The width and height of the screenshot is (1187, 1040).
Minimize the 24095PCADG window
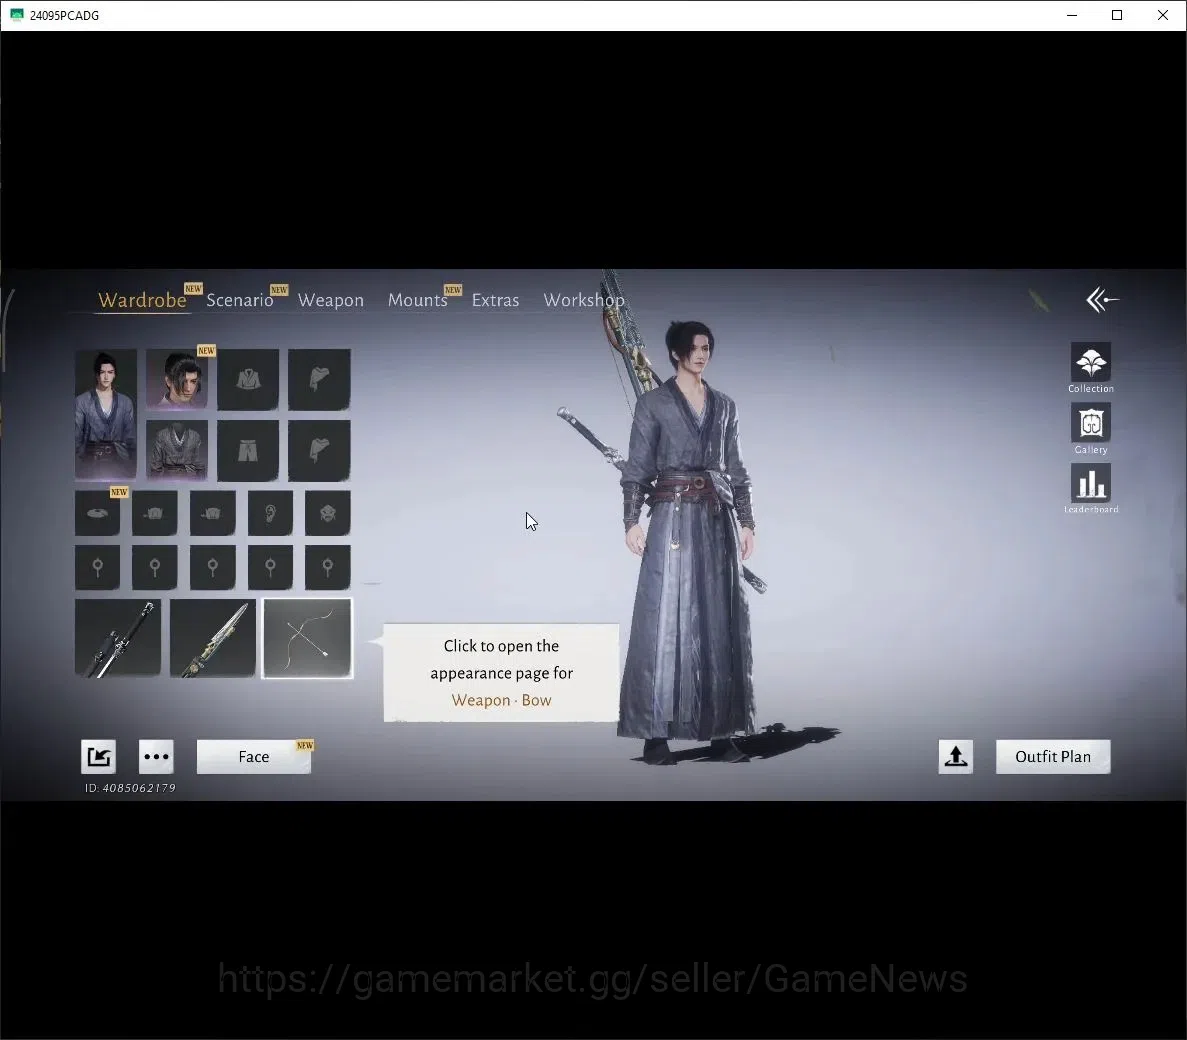pyautogui.click(x=1071, y=15)
